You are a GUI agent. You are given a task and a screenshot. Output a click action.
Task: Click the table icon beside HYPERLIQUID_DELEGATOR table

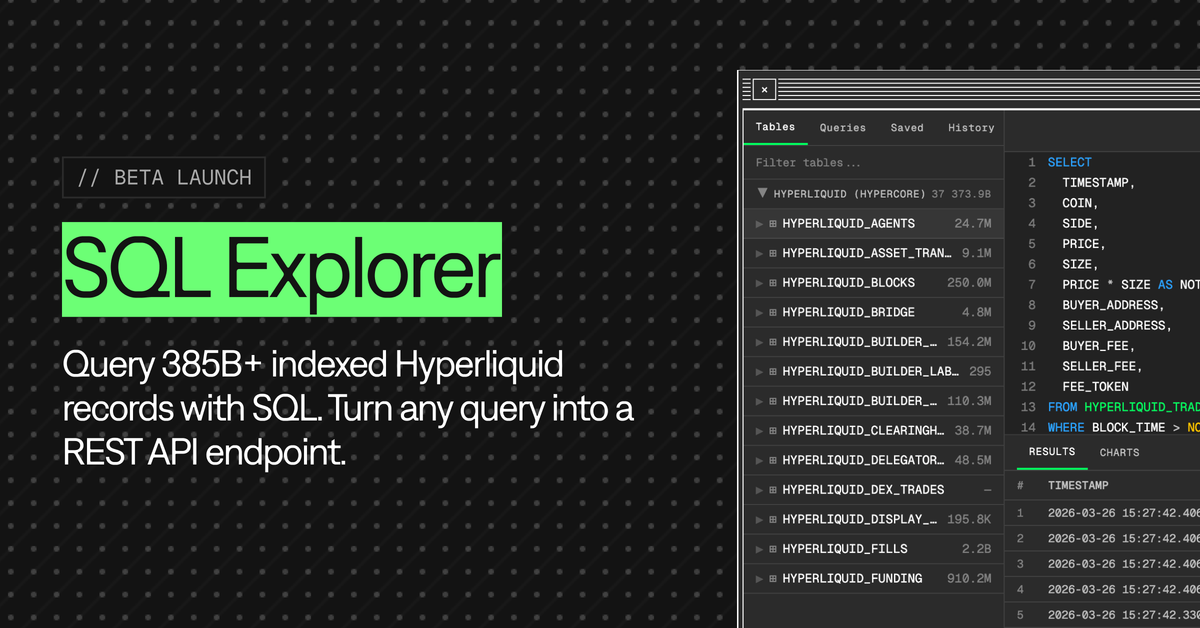pyautogui.click(x=772, y=459)
